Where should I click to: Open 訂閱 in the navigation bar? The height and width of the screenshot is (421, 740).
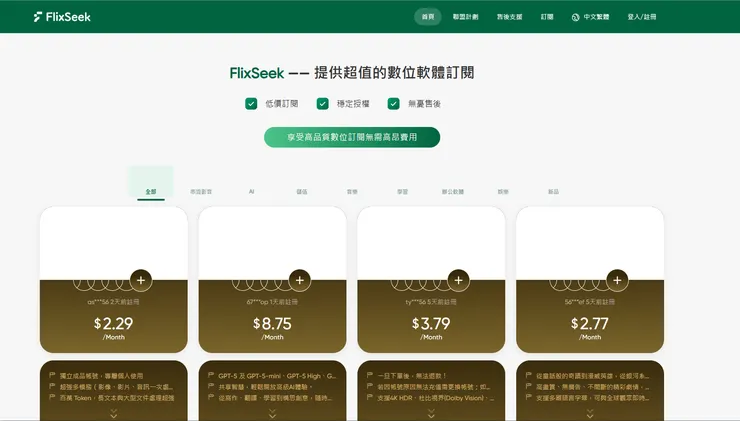pos(547,17)
